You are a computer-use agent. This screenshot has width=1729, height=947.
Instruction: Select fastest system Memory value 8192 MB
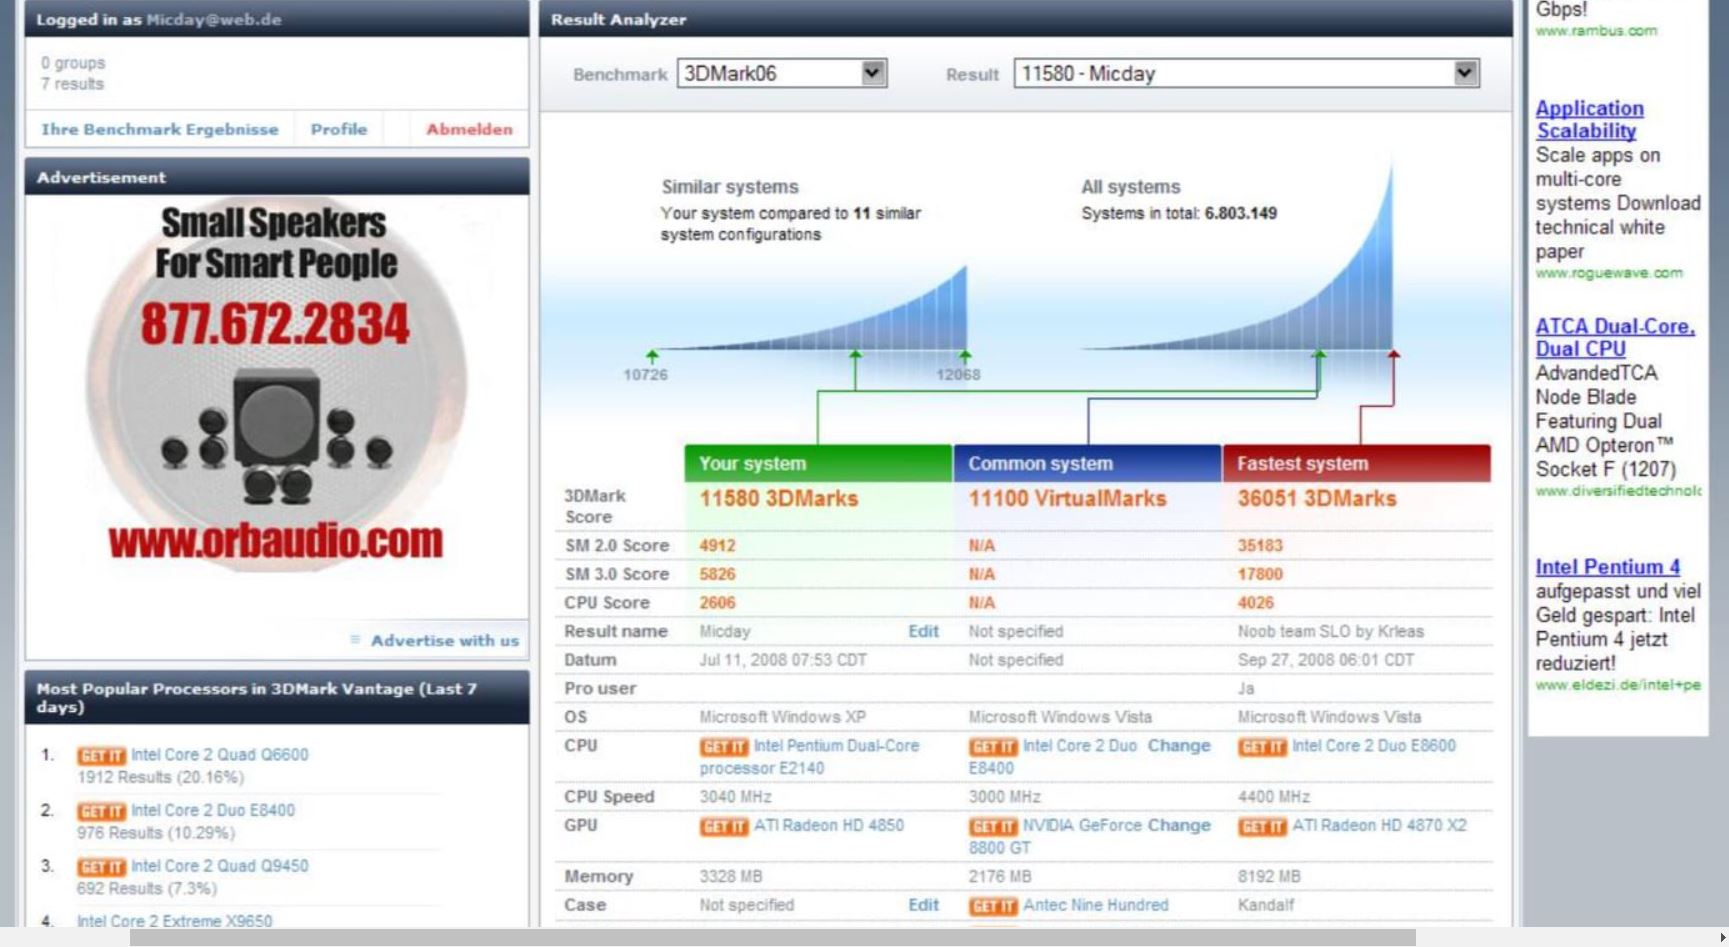(x=1269, y=877)
